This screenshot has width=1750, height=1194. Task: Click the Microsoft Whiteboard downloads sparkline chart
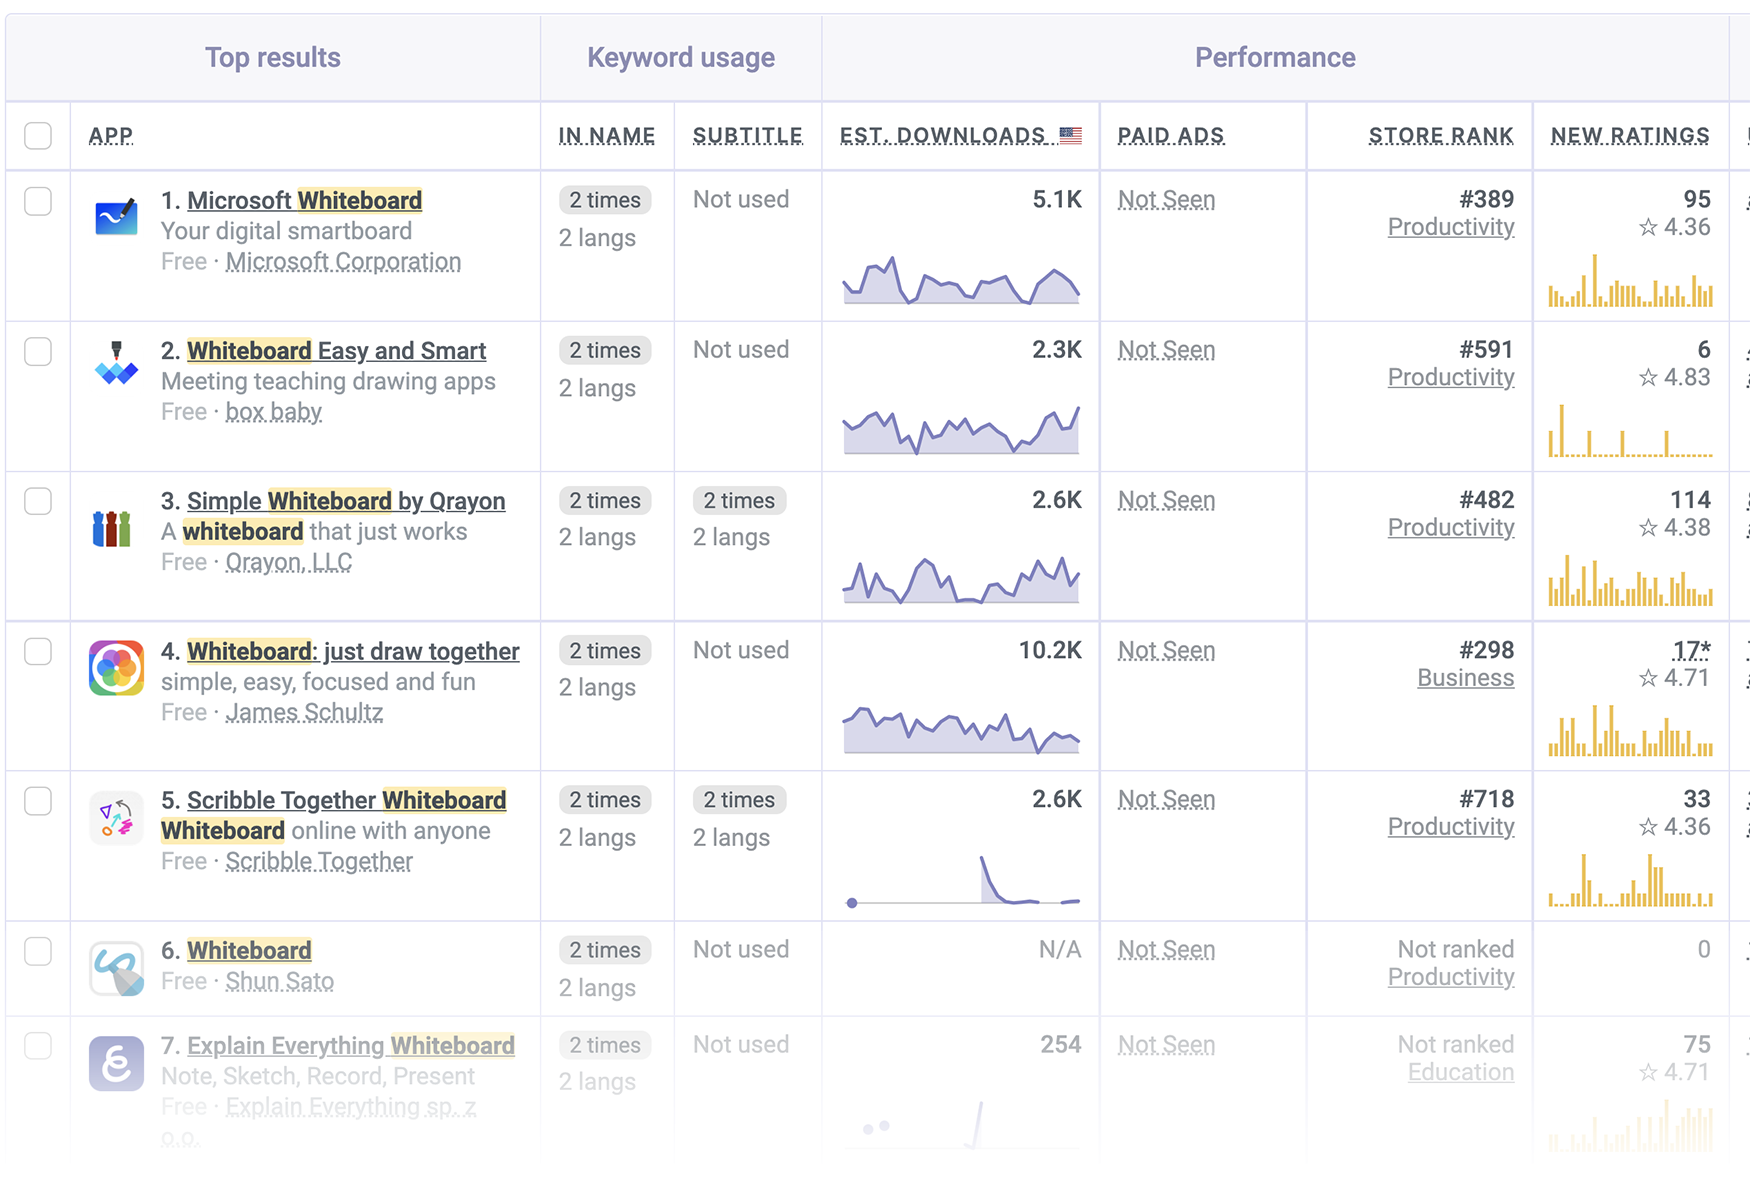[961, 281]
